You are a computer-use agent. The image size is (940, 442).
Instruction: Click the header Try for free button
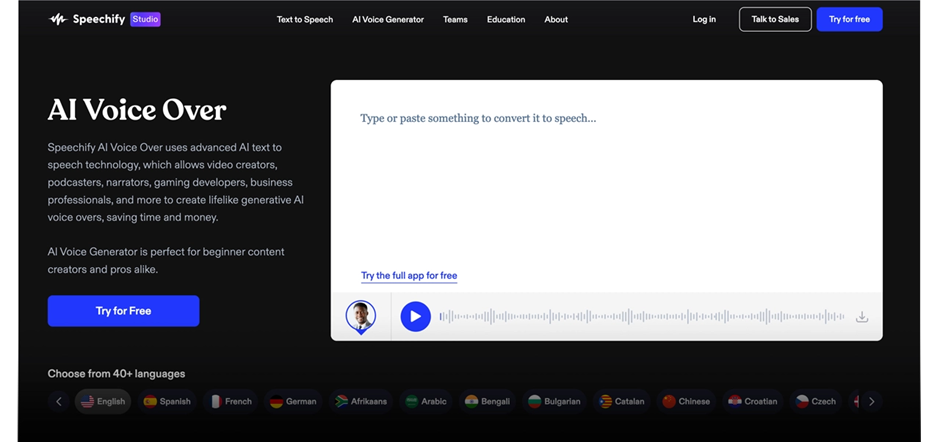[x=849, y=19]
